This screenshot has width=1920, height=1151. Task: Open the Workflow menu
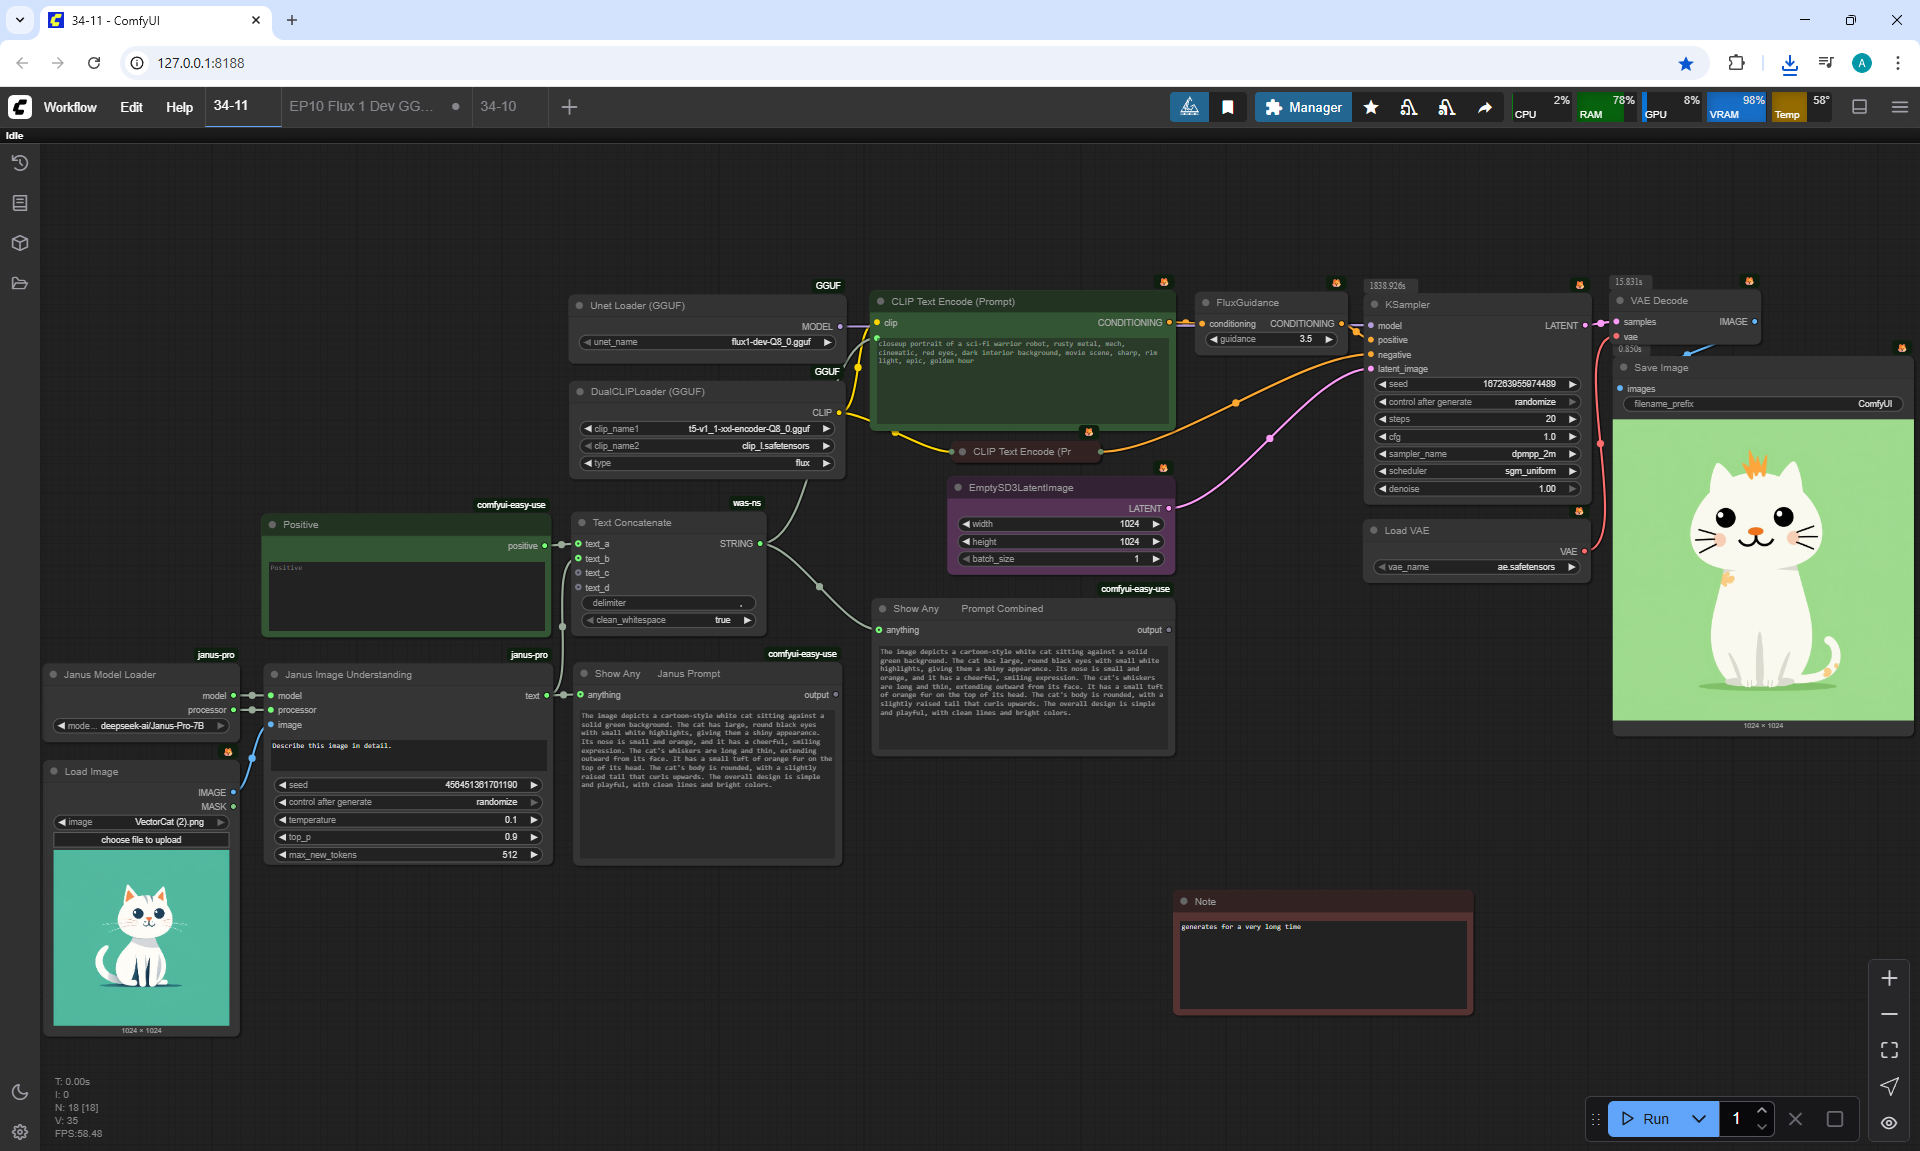click(x=70, y=107)
